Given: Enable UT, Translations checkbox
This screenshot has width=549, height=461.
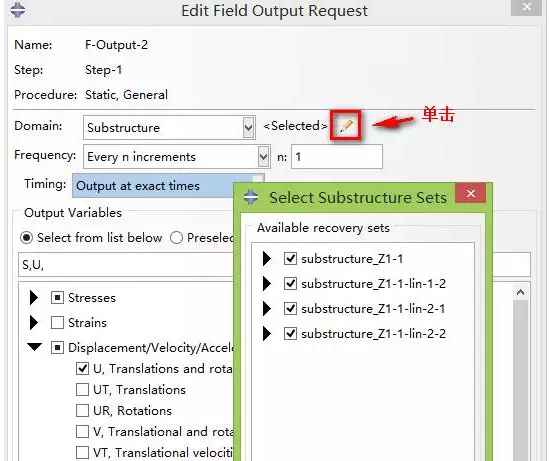Looking at the screenshot, I should [x=82, y=390].
